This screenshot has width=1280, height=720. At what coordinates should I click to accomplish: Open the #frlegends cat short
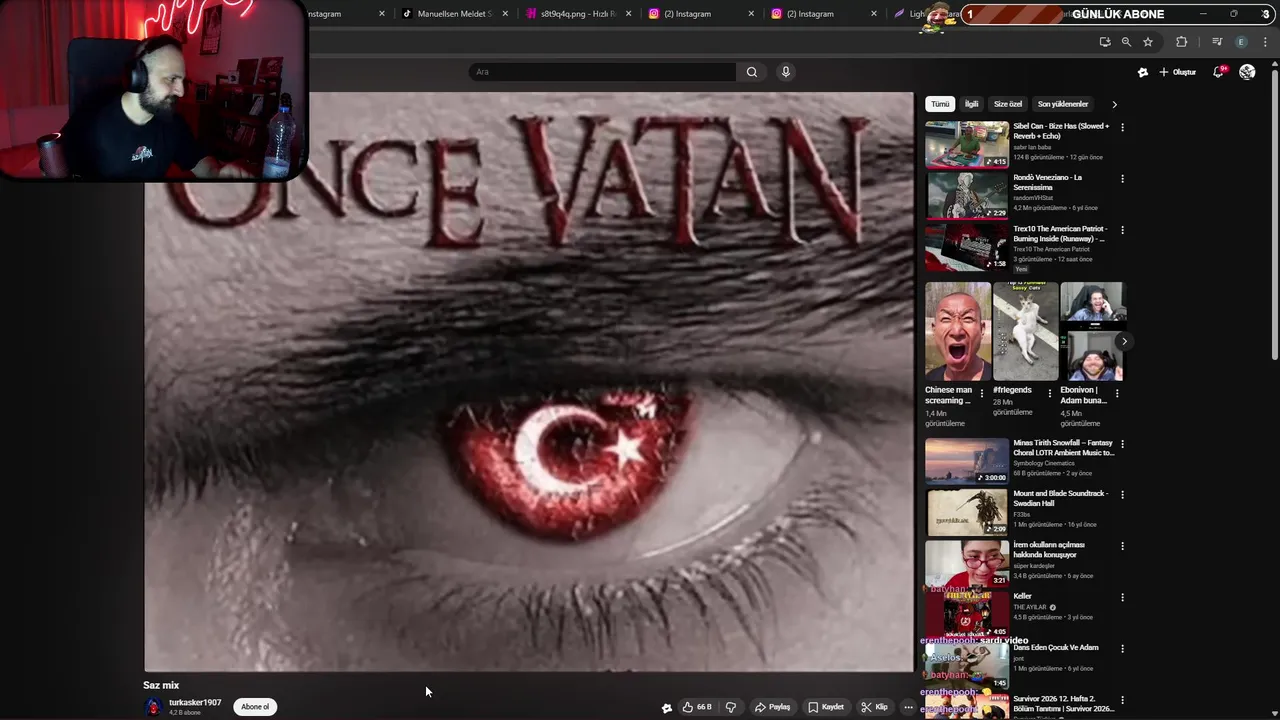pyautogui.click(x=1025, y=332)
